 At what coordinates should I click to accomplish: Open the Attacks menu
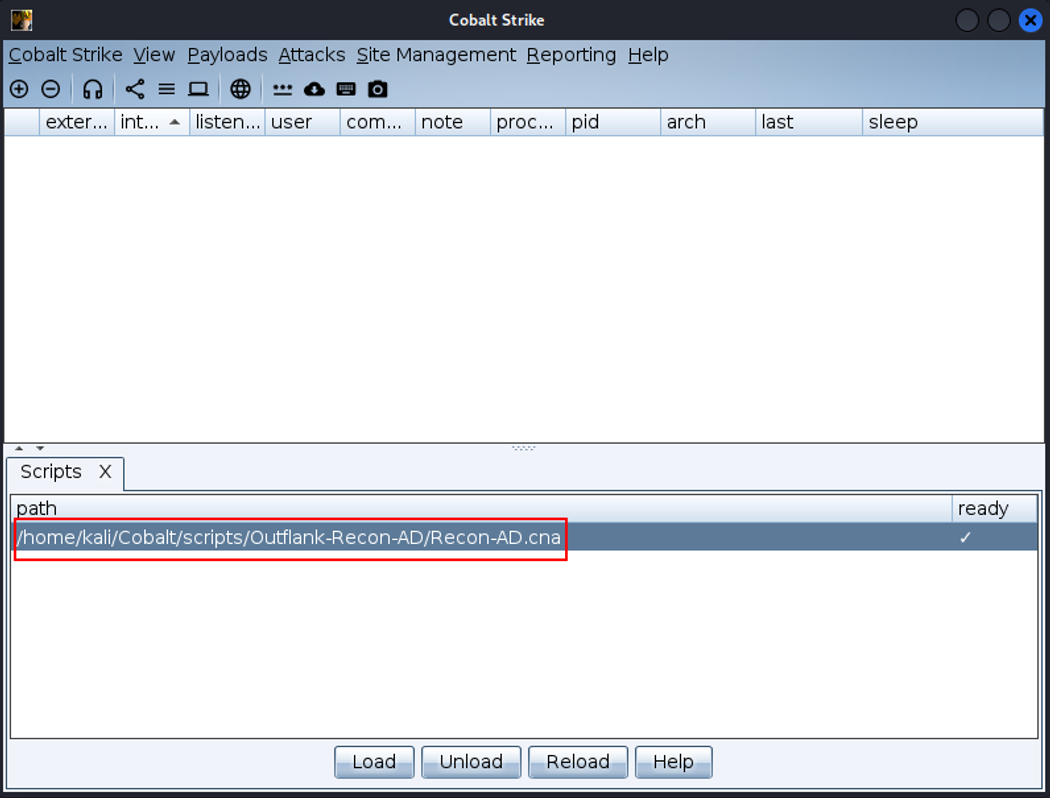312,55
